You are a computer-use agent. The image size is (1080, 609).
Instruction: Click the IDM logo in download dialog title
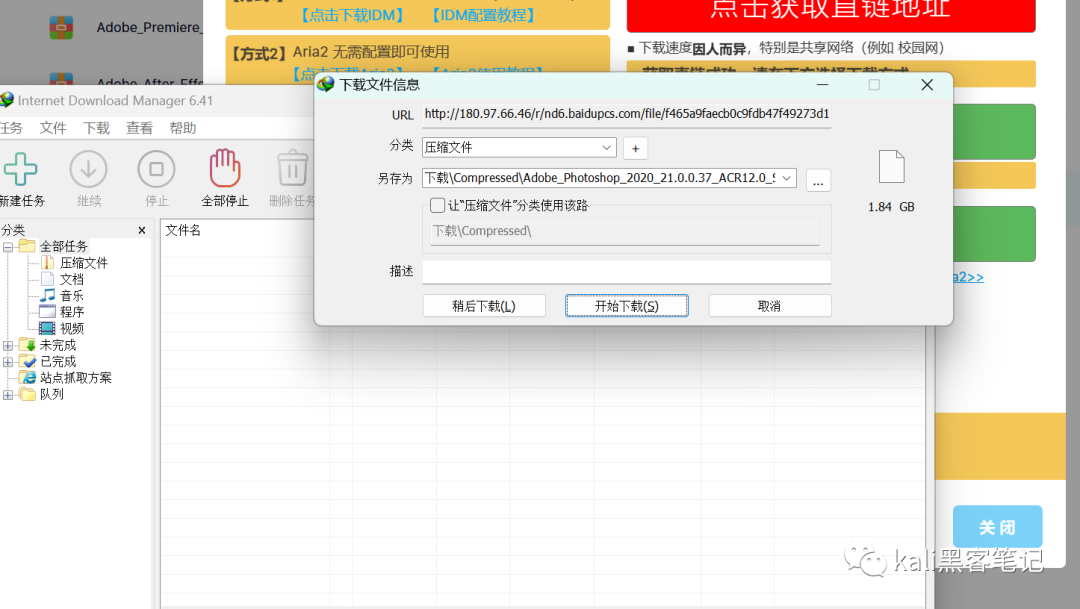326,84
